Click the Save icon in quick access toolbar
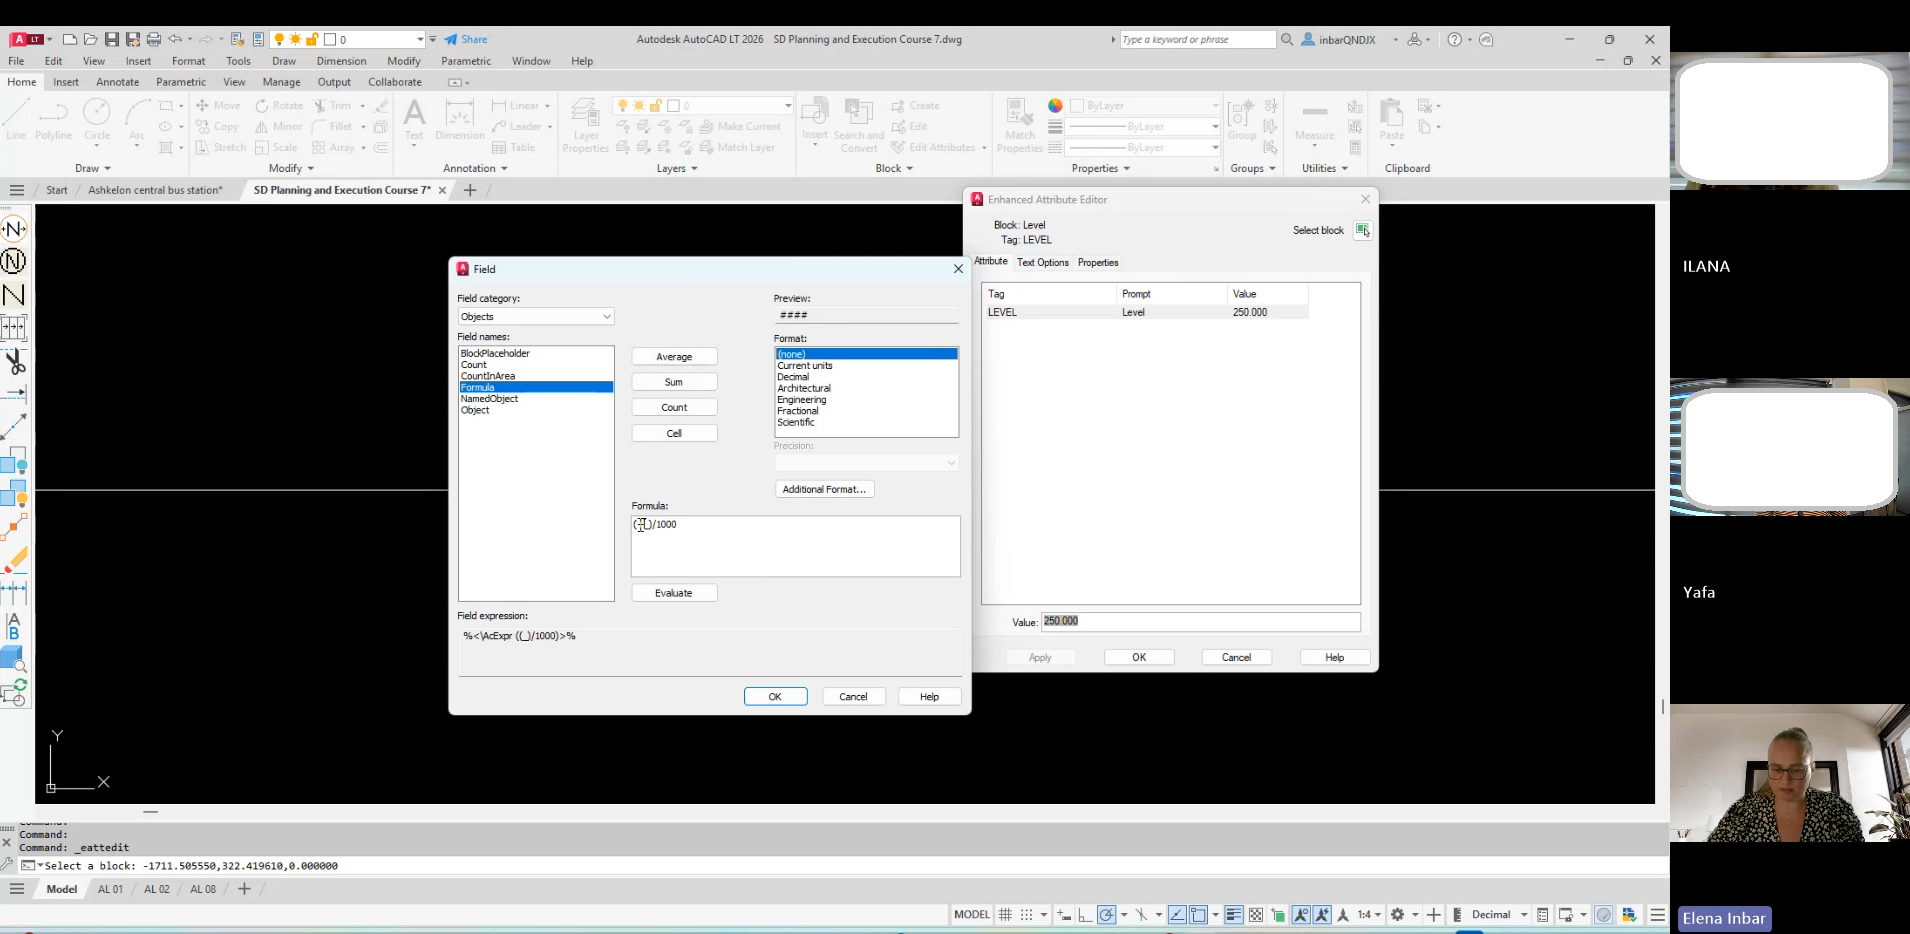Viewport: 1910px width, 934px height. coord(111,39)
